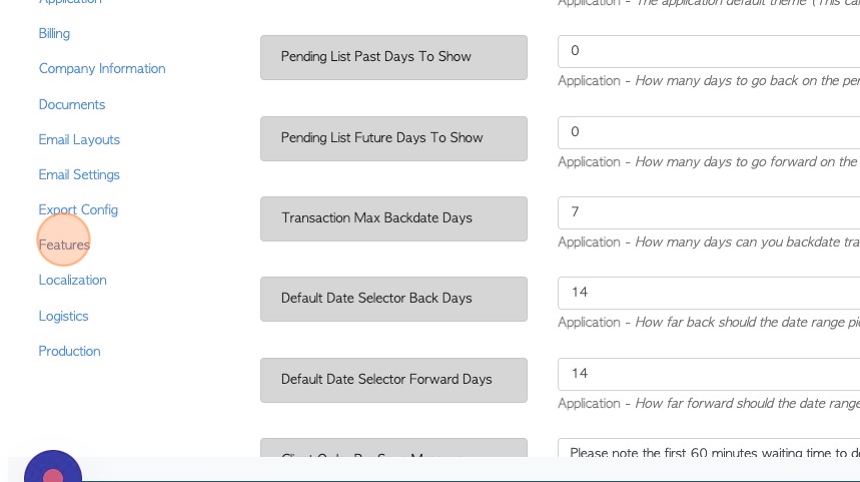Open the Features settings section
The height and width of the screenshot is (482, 860).
64,245
